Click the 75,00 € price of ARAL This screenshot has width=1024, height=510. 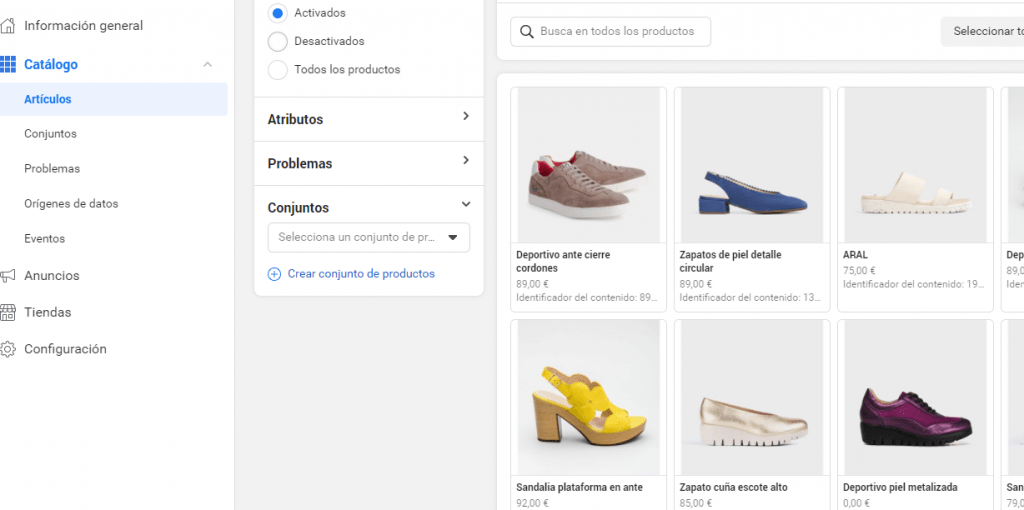click(859, 270)
